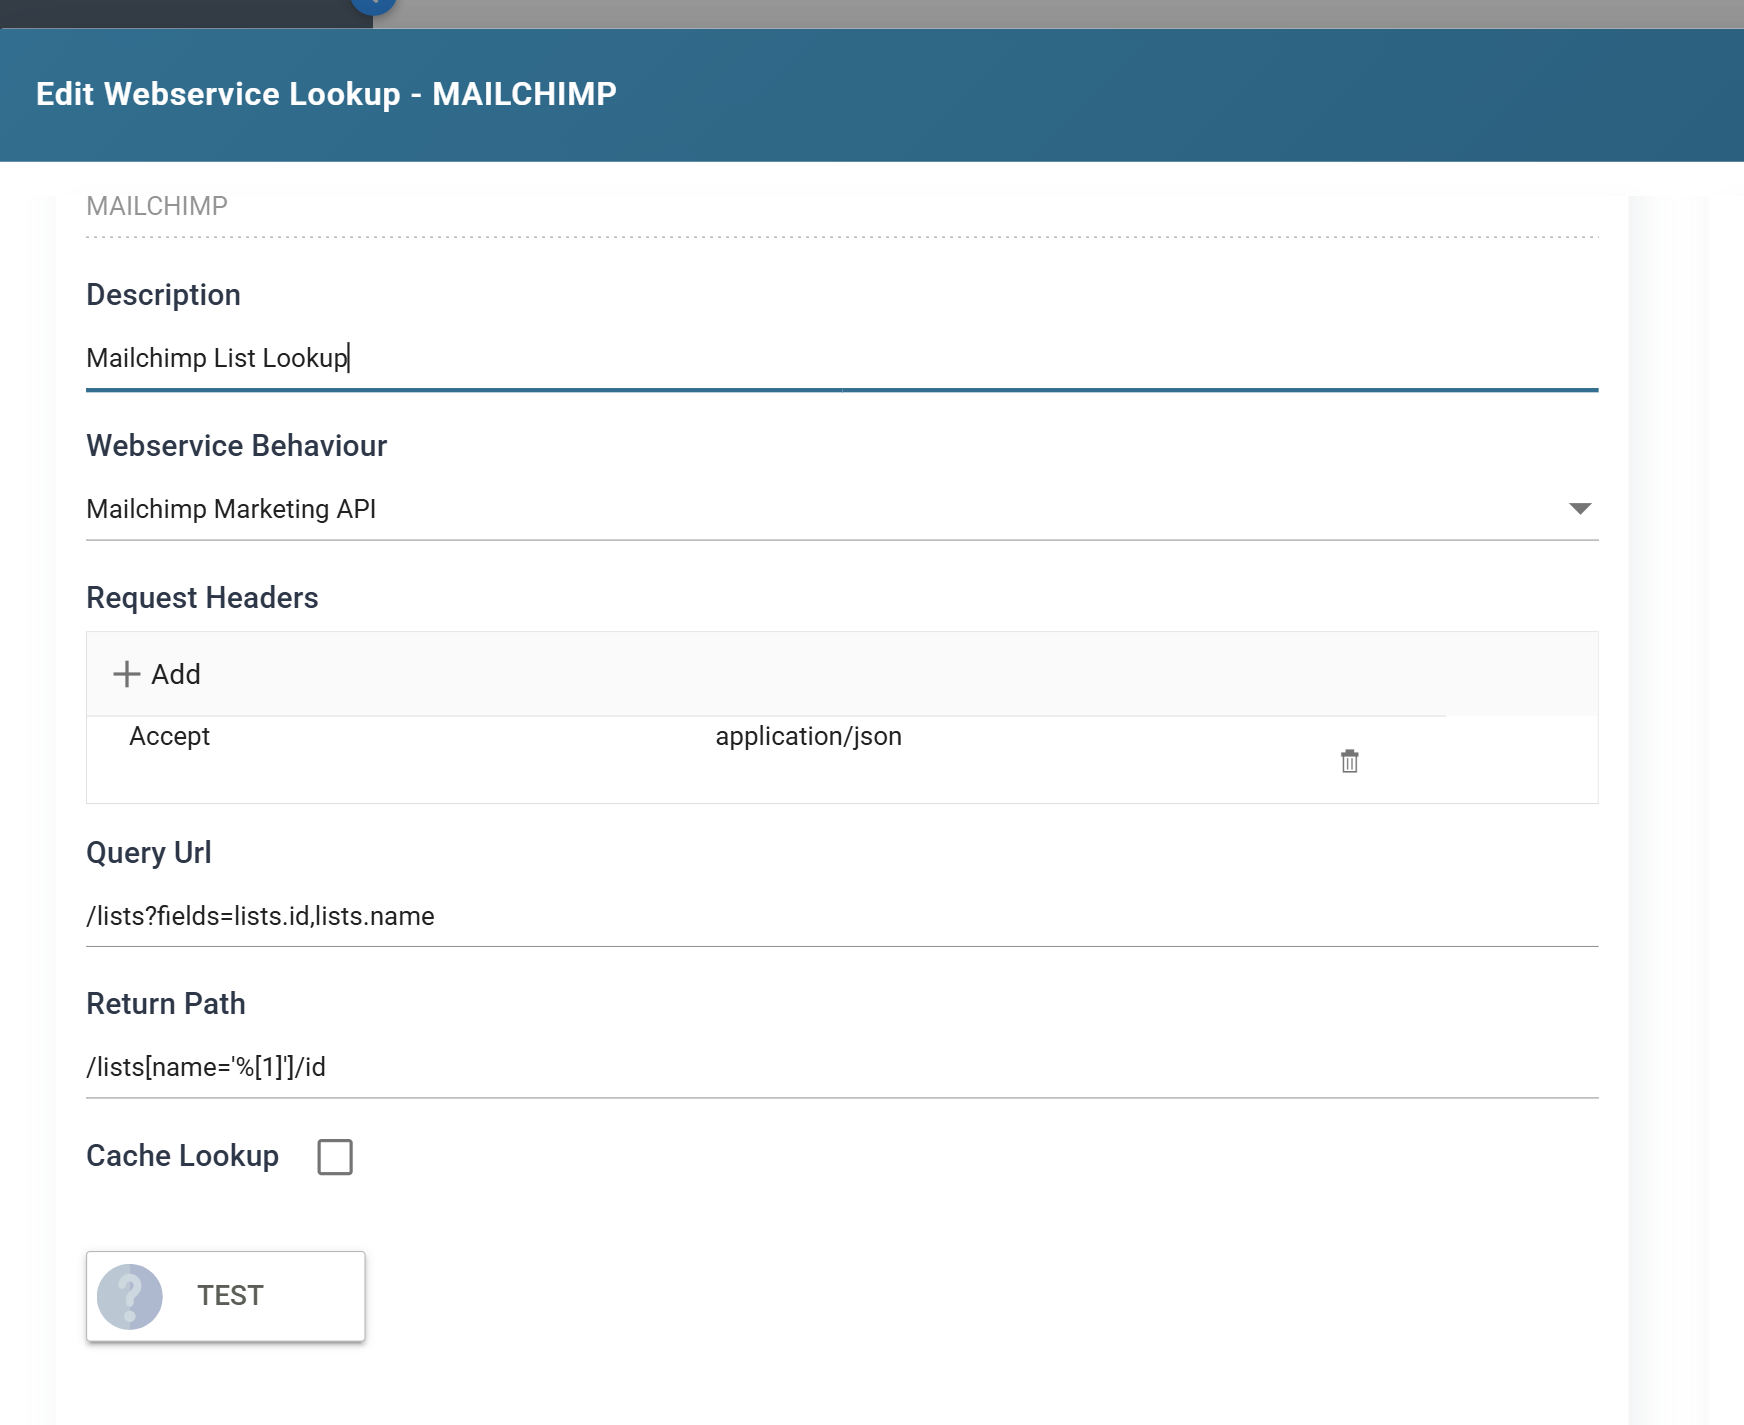
Task: Click the Request Headers heading
Action: coord(202,597)
